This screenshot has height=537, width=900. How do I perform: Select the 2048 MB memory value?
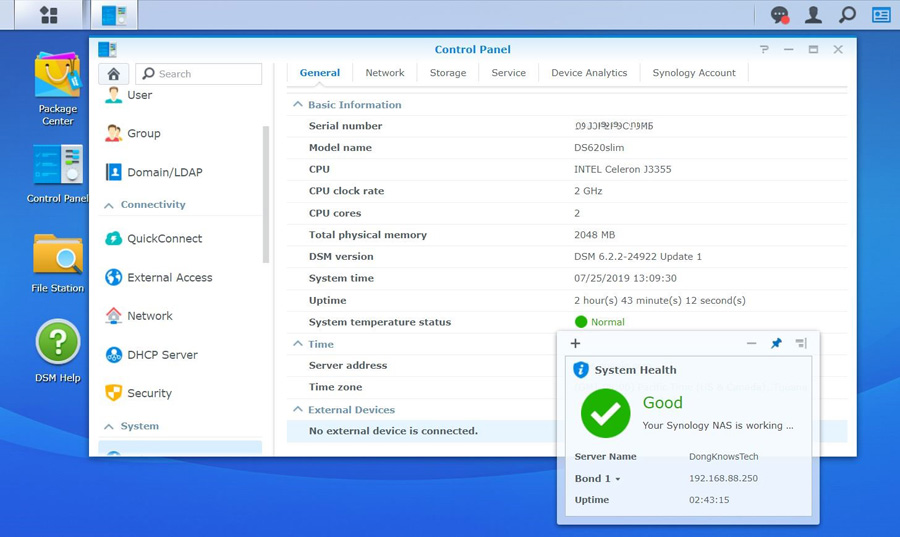click(x=594, y=235)
